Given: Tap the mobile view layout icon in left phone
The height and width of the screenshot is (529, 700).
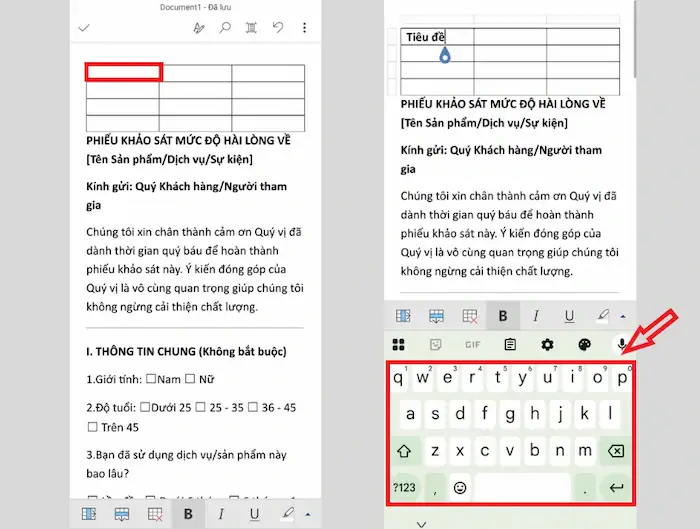Looking at the screenshot, I should [x=251, y=28].
